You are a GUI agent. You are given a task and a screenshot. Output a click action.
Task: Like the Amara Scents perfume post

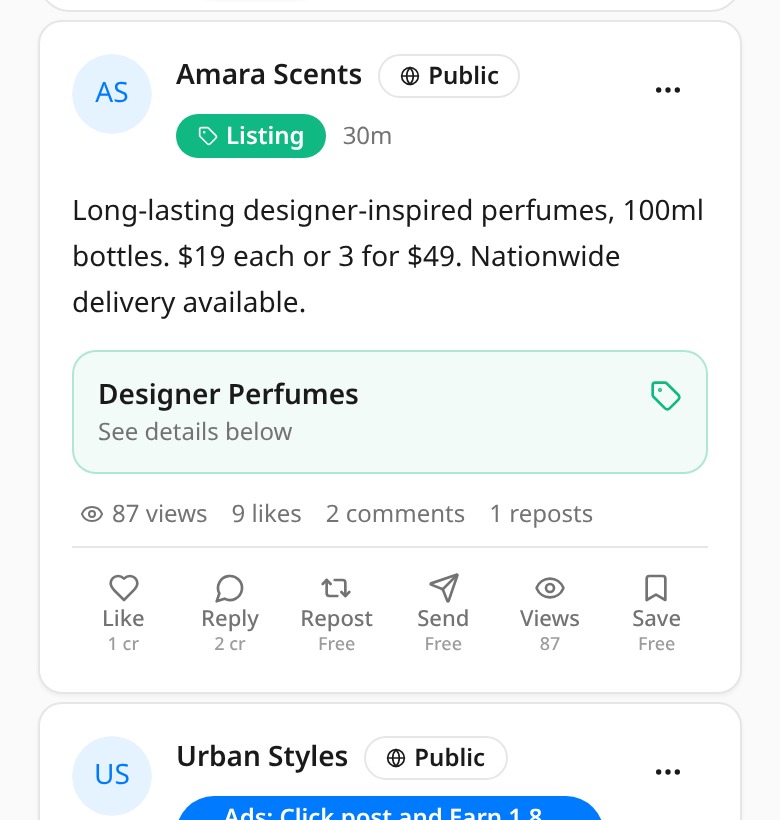[123, 613]
